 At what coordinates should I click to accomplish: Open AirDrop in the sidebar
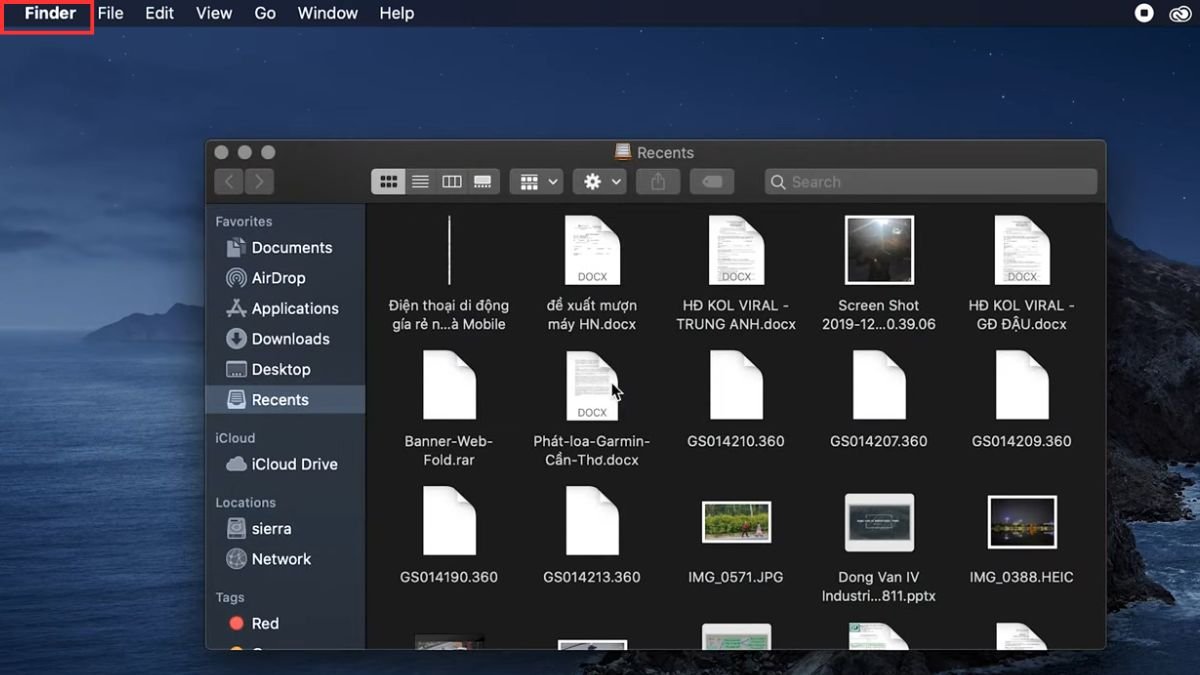(x=277, y=278)
